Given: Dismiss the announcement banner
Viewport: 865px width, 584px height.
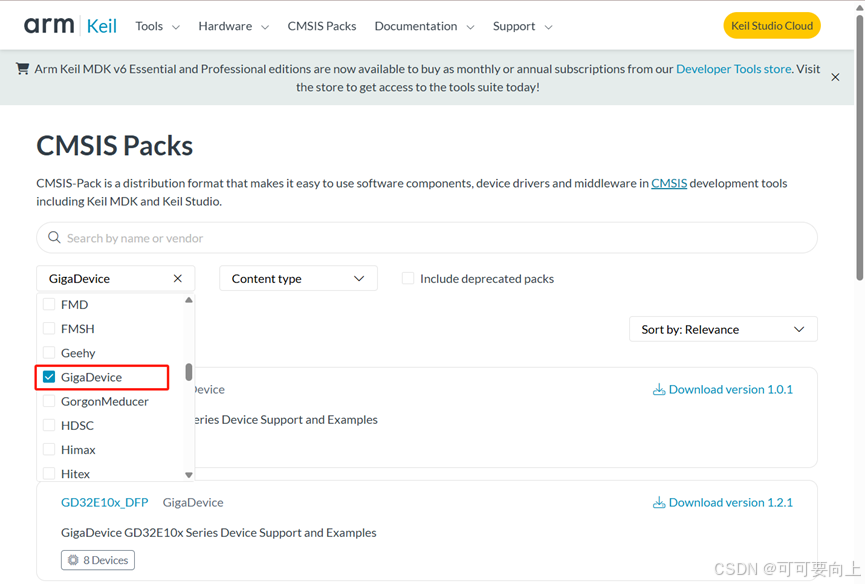Looking at the screenshot, I should pyautogui.click(x=835, y=77).
